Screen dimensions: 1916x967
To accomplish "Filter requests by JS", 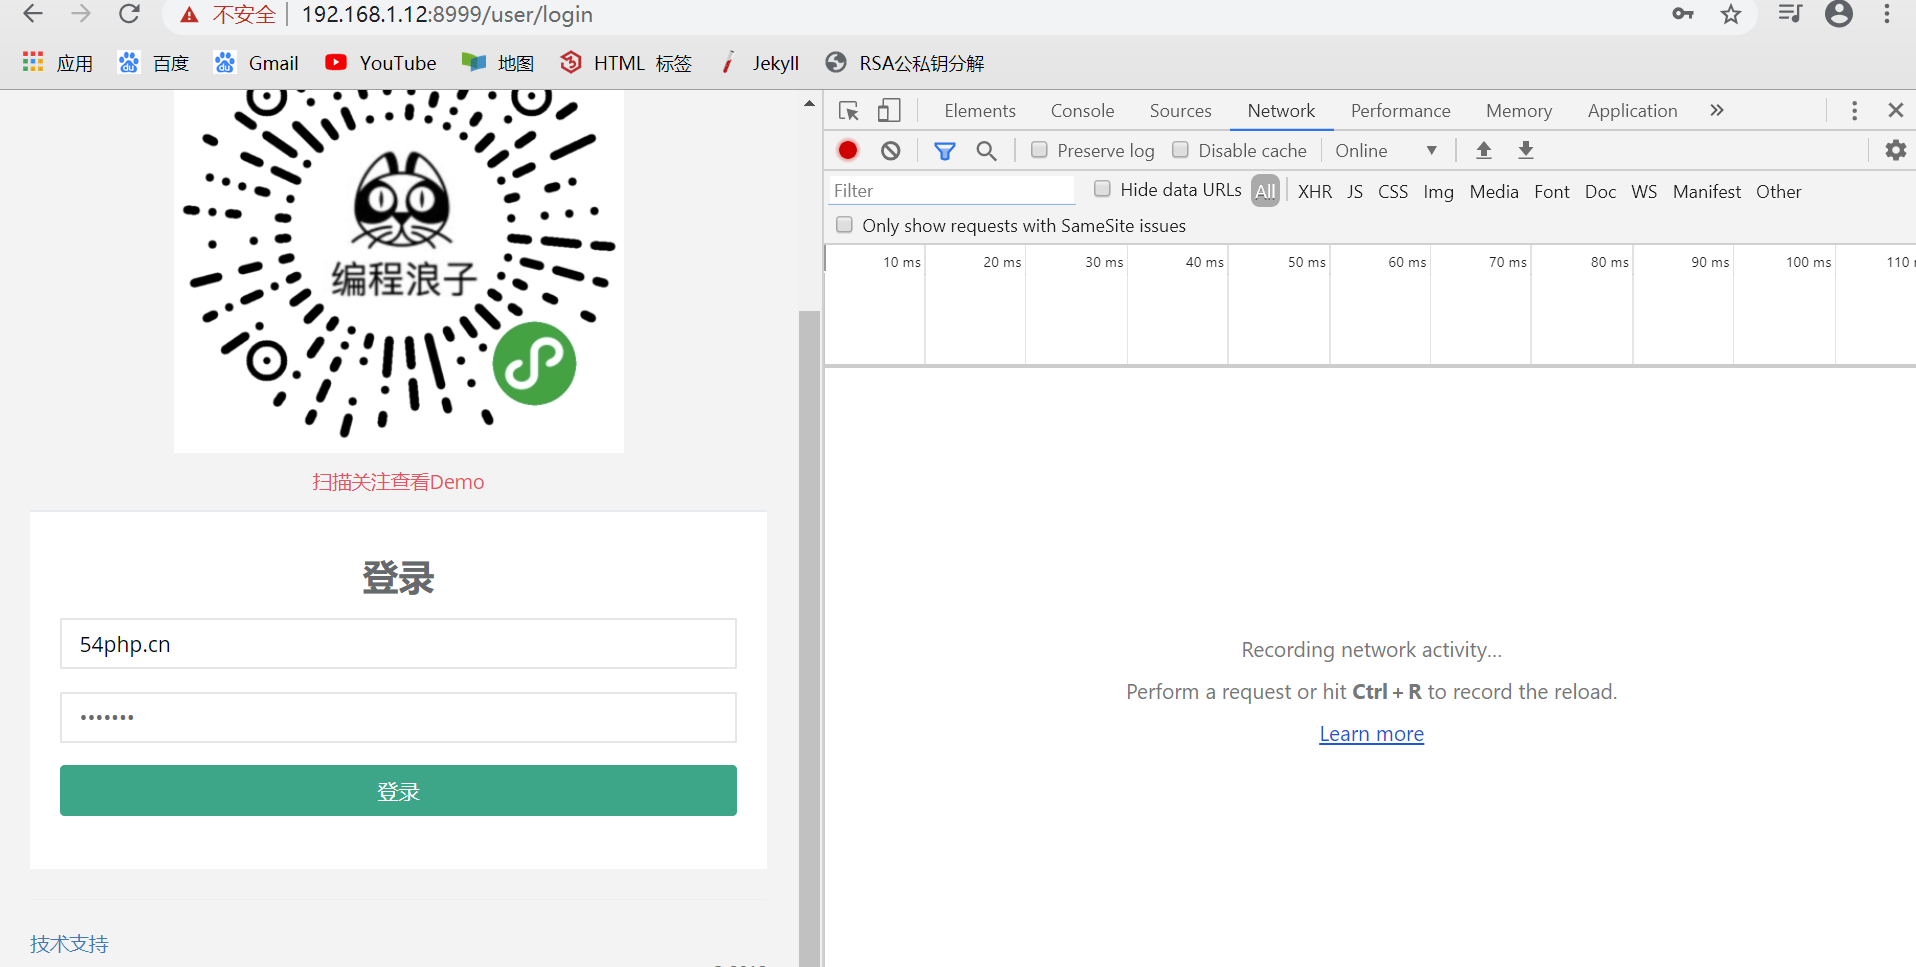I will (1355, 191).
